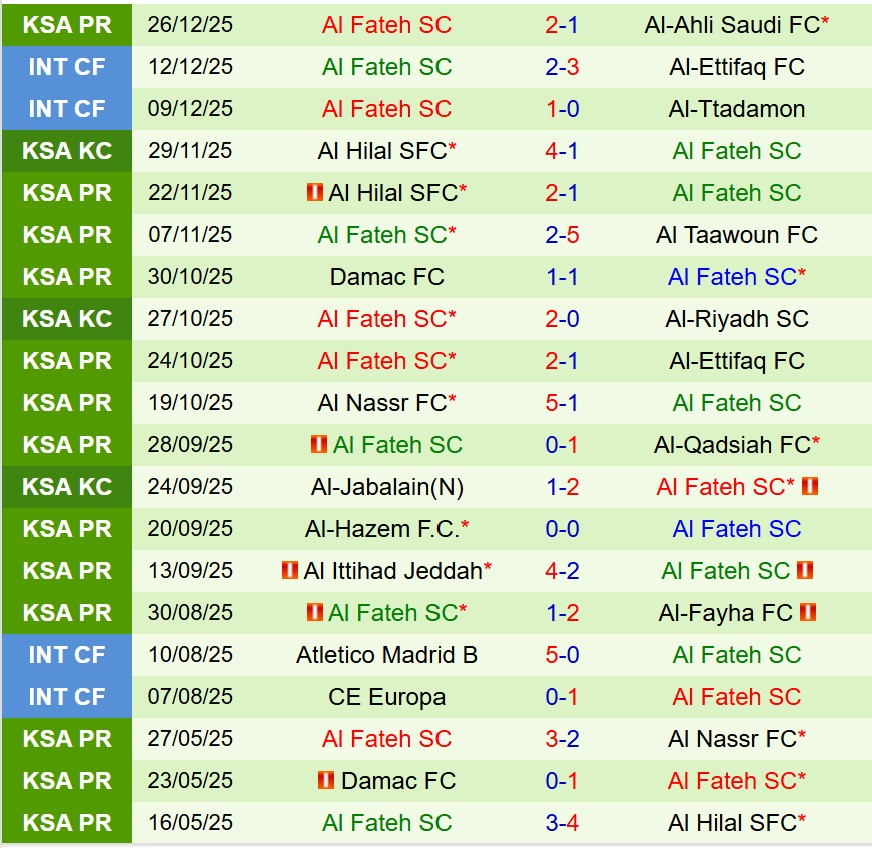
Task: Click red card icon in the Al-Jabalain match row
Action: tap(810, 487)
